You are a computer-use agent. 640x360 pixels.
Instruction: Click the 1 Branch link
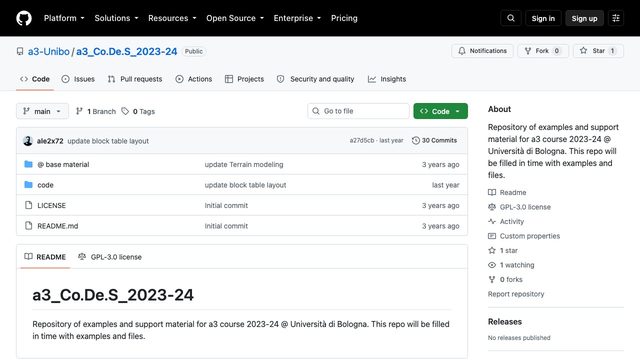pos(96,111)
